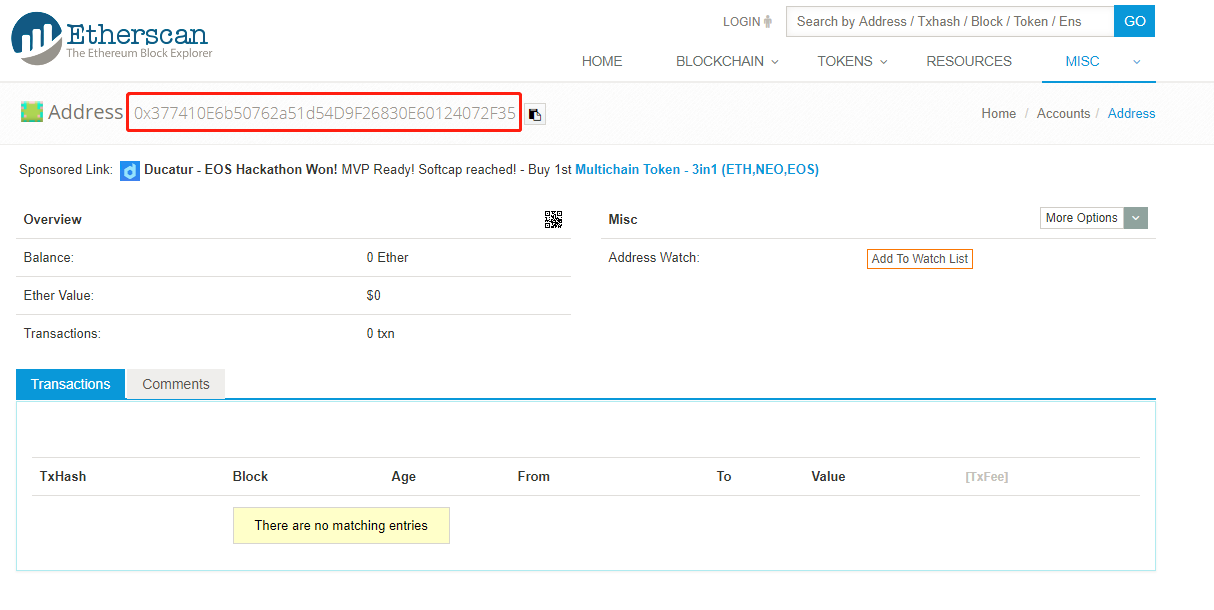The width and height of the screenshot is (1214, 610).
Task: Open the LOGIN link
Action: click(x=747, y=21)
